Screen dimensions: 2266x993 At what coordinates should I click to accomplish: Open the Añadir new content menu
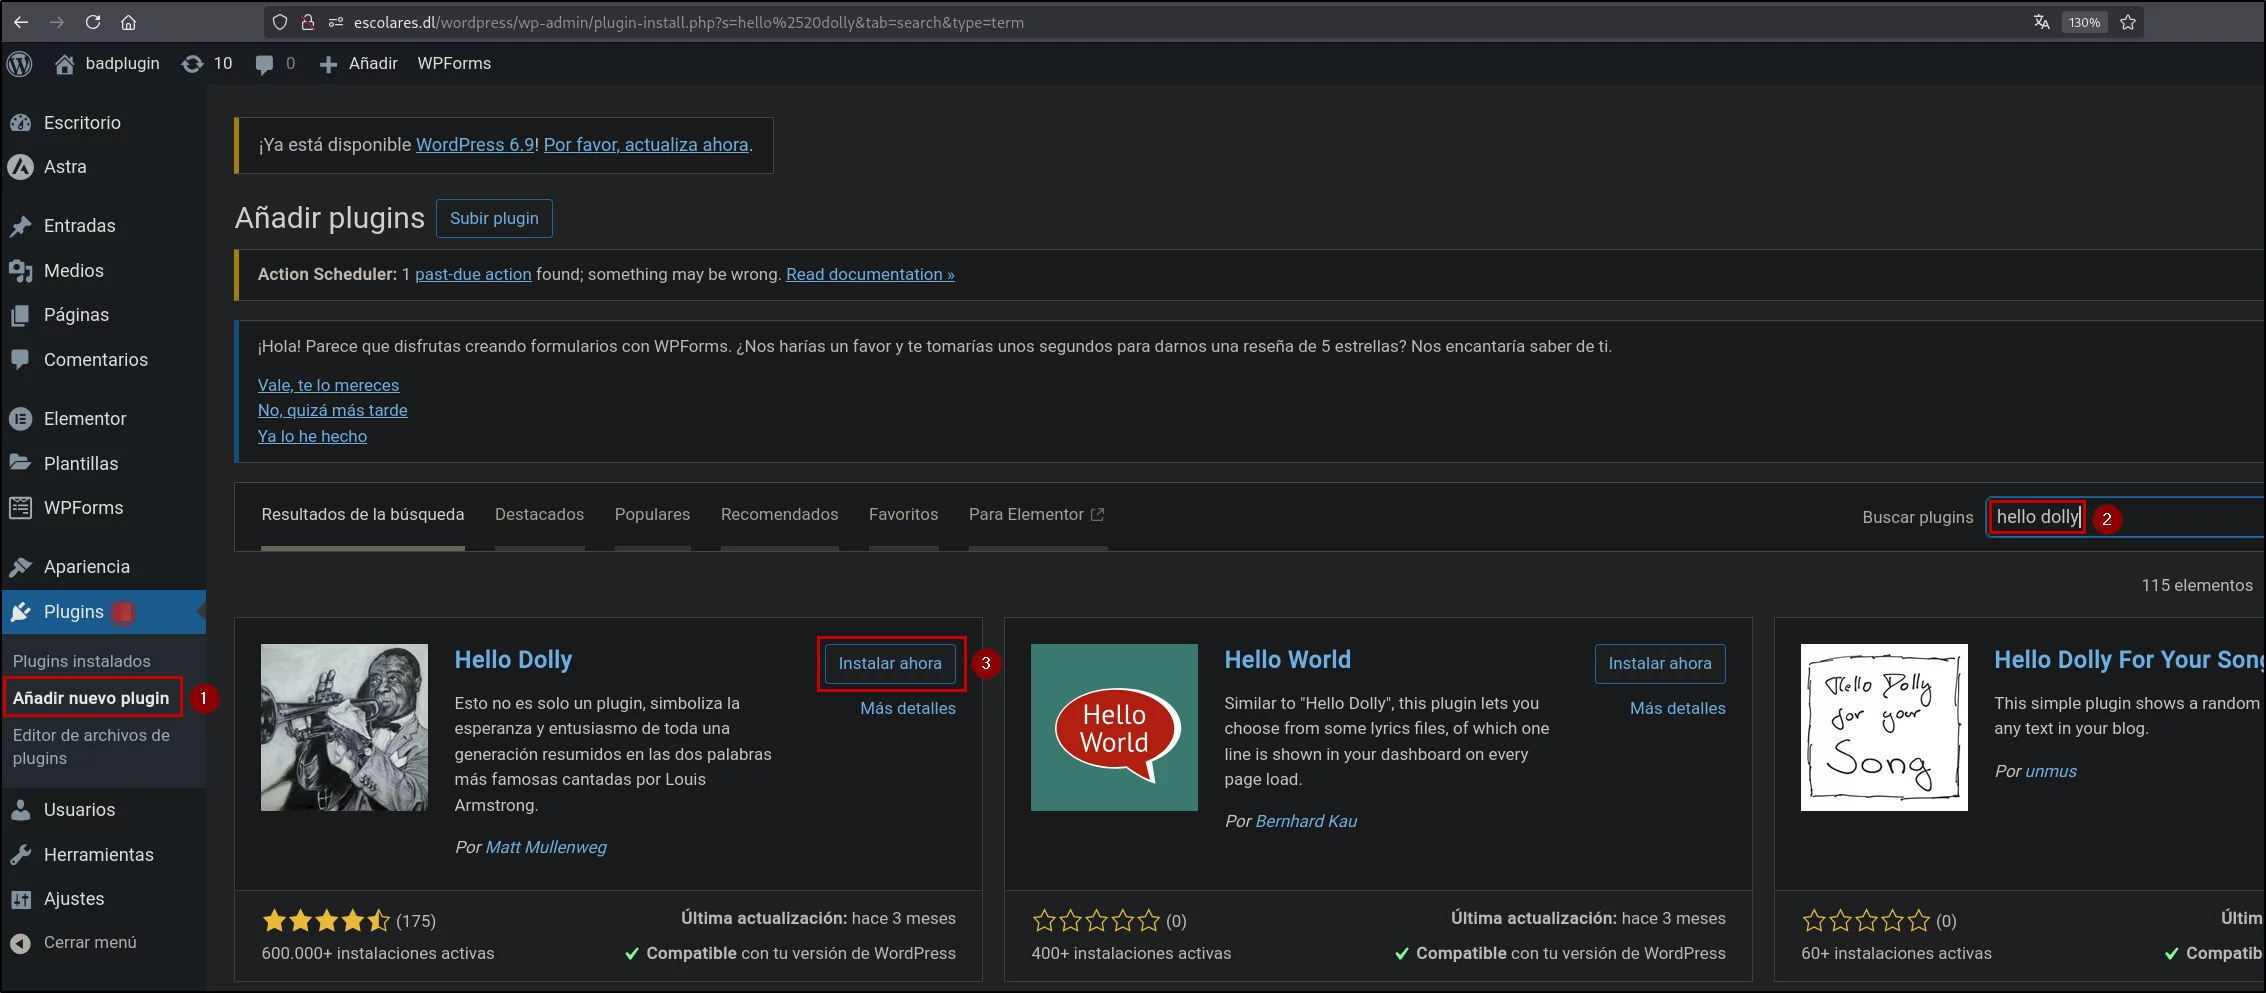pos(358,64)
